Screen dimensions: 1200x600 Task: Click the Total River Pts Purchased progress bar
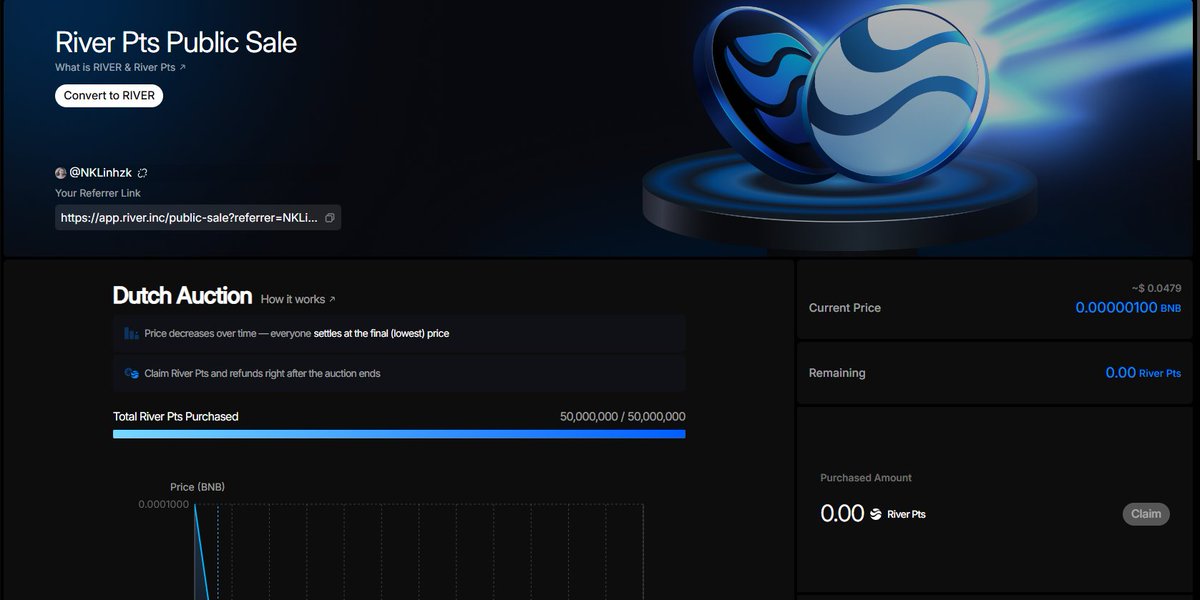point(399,434)
